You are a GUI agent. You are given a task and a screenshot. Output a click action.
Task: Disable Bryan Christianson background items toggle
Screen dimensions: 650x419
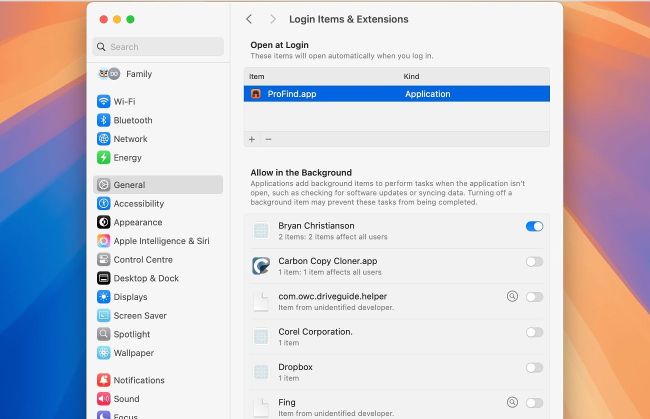[534, 227]
